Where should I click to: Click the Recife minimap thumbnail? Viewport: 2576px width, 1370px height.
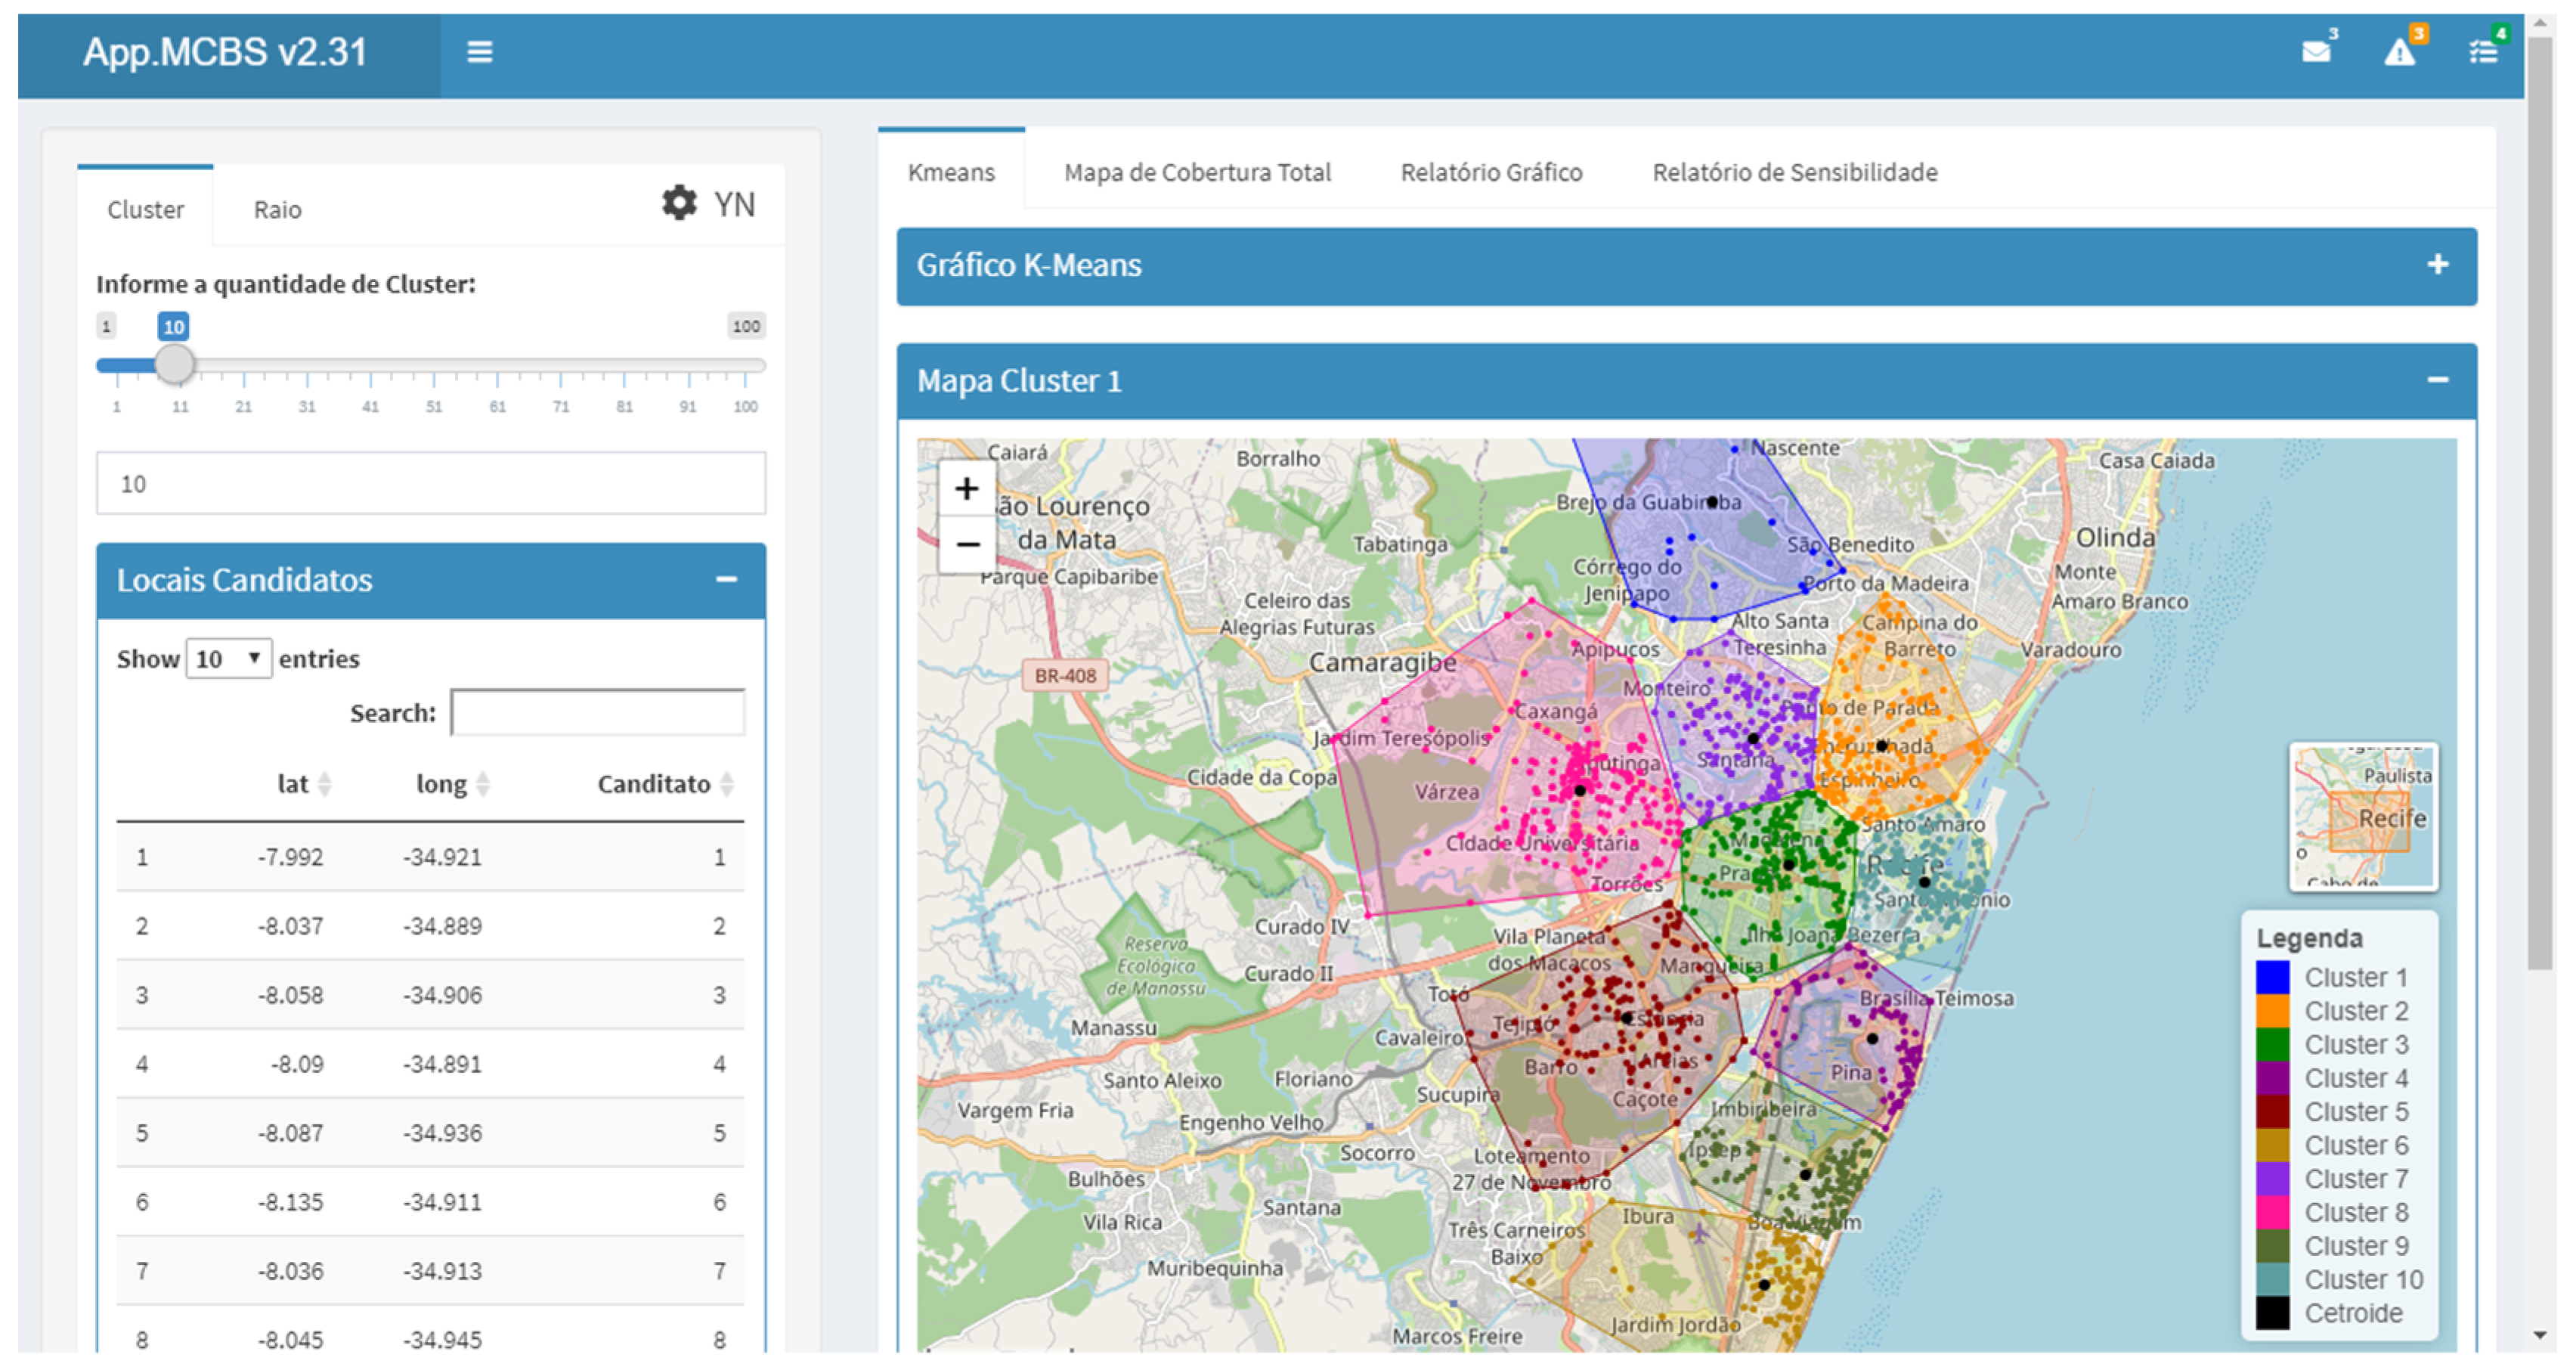click(2363, 817)
